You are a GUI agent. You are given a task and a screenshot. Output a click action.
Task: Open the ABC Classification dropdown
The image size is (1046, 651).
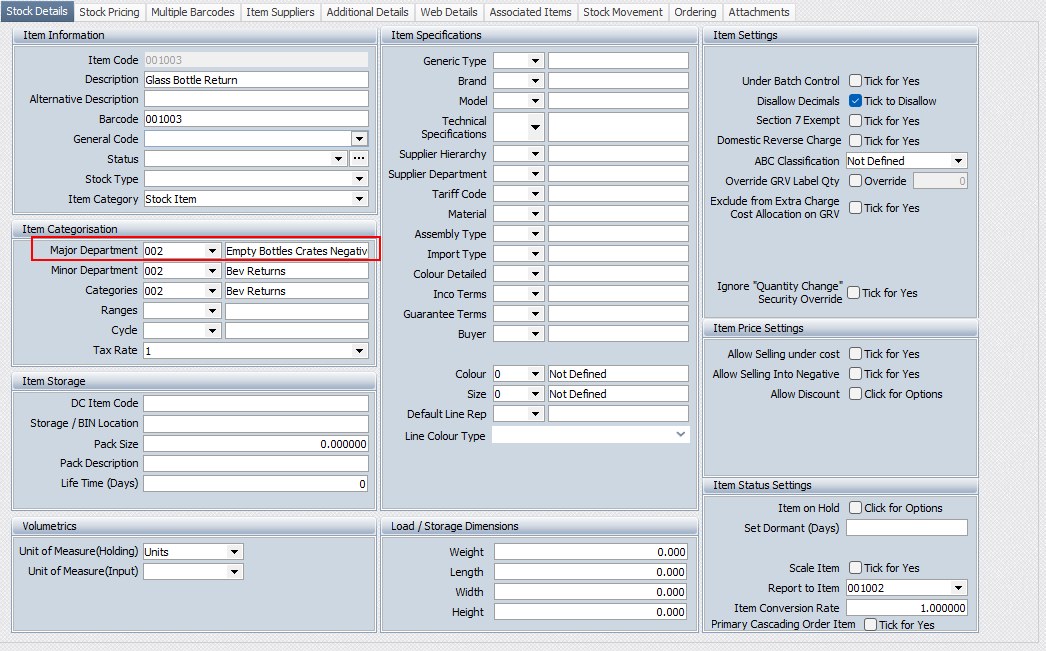(x=958, y=161)
